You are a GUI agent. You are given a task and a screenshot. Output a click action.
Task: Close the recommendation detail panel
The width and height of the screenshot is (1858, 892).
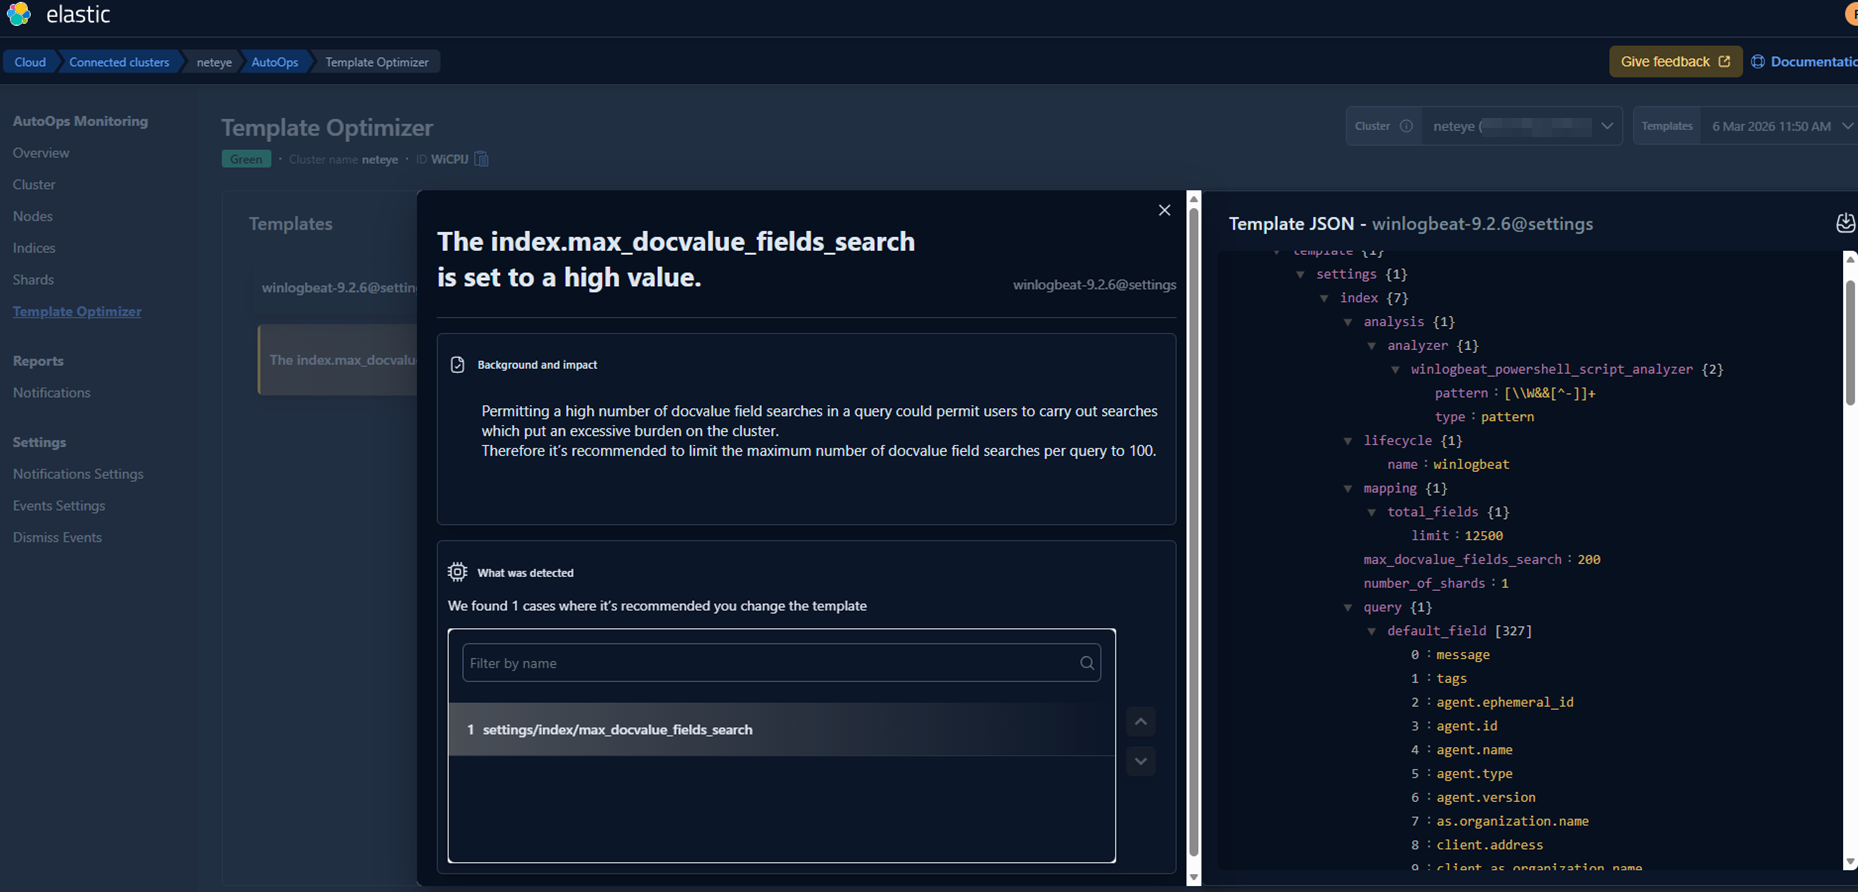tap(1164, 210)
